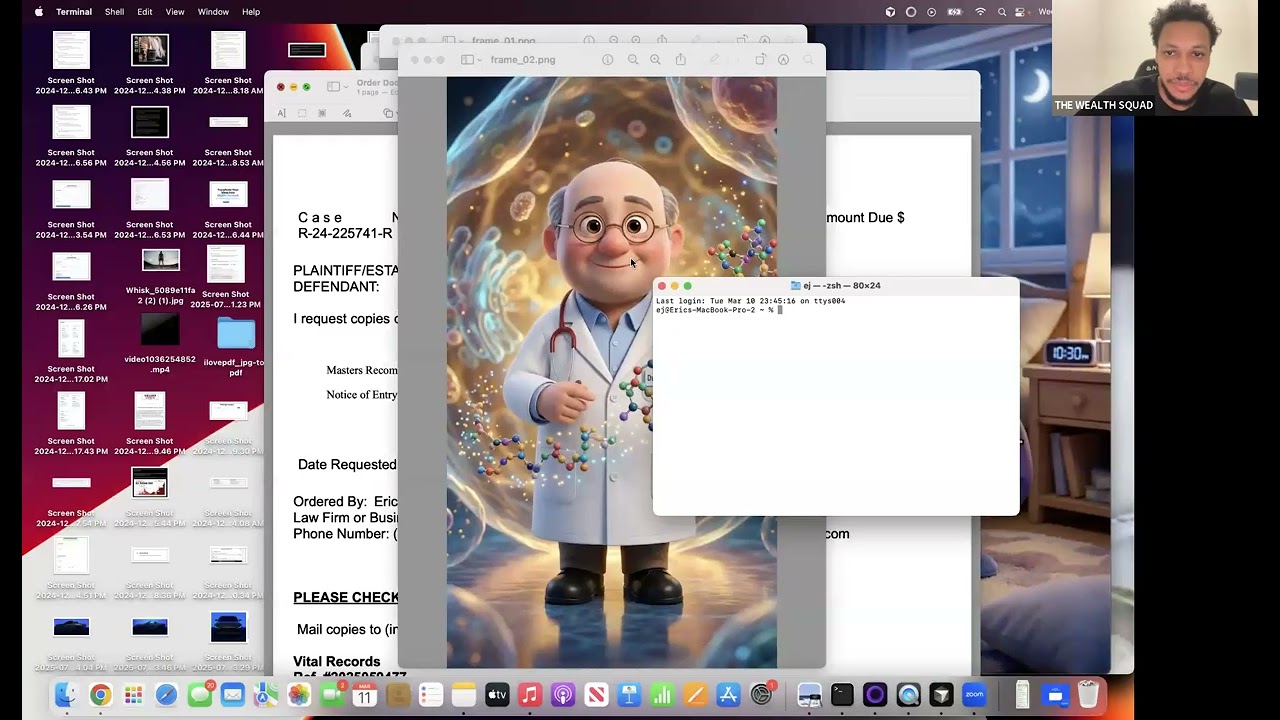
Task: Launch Safari from the Dock
Action: [x=166, y=695]
